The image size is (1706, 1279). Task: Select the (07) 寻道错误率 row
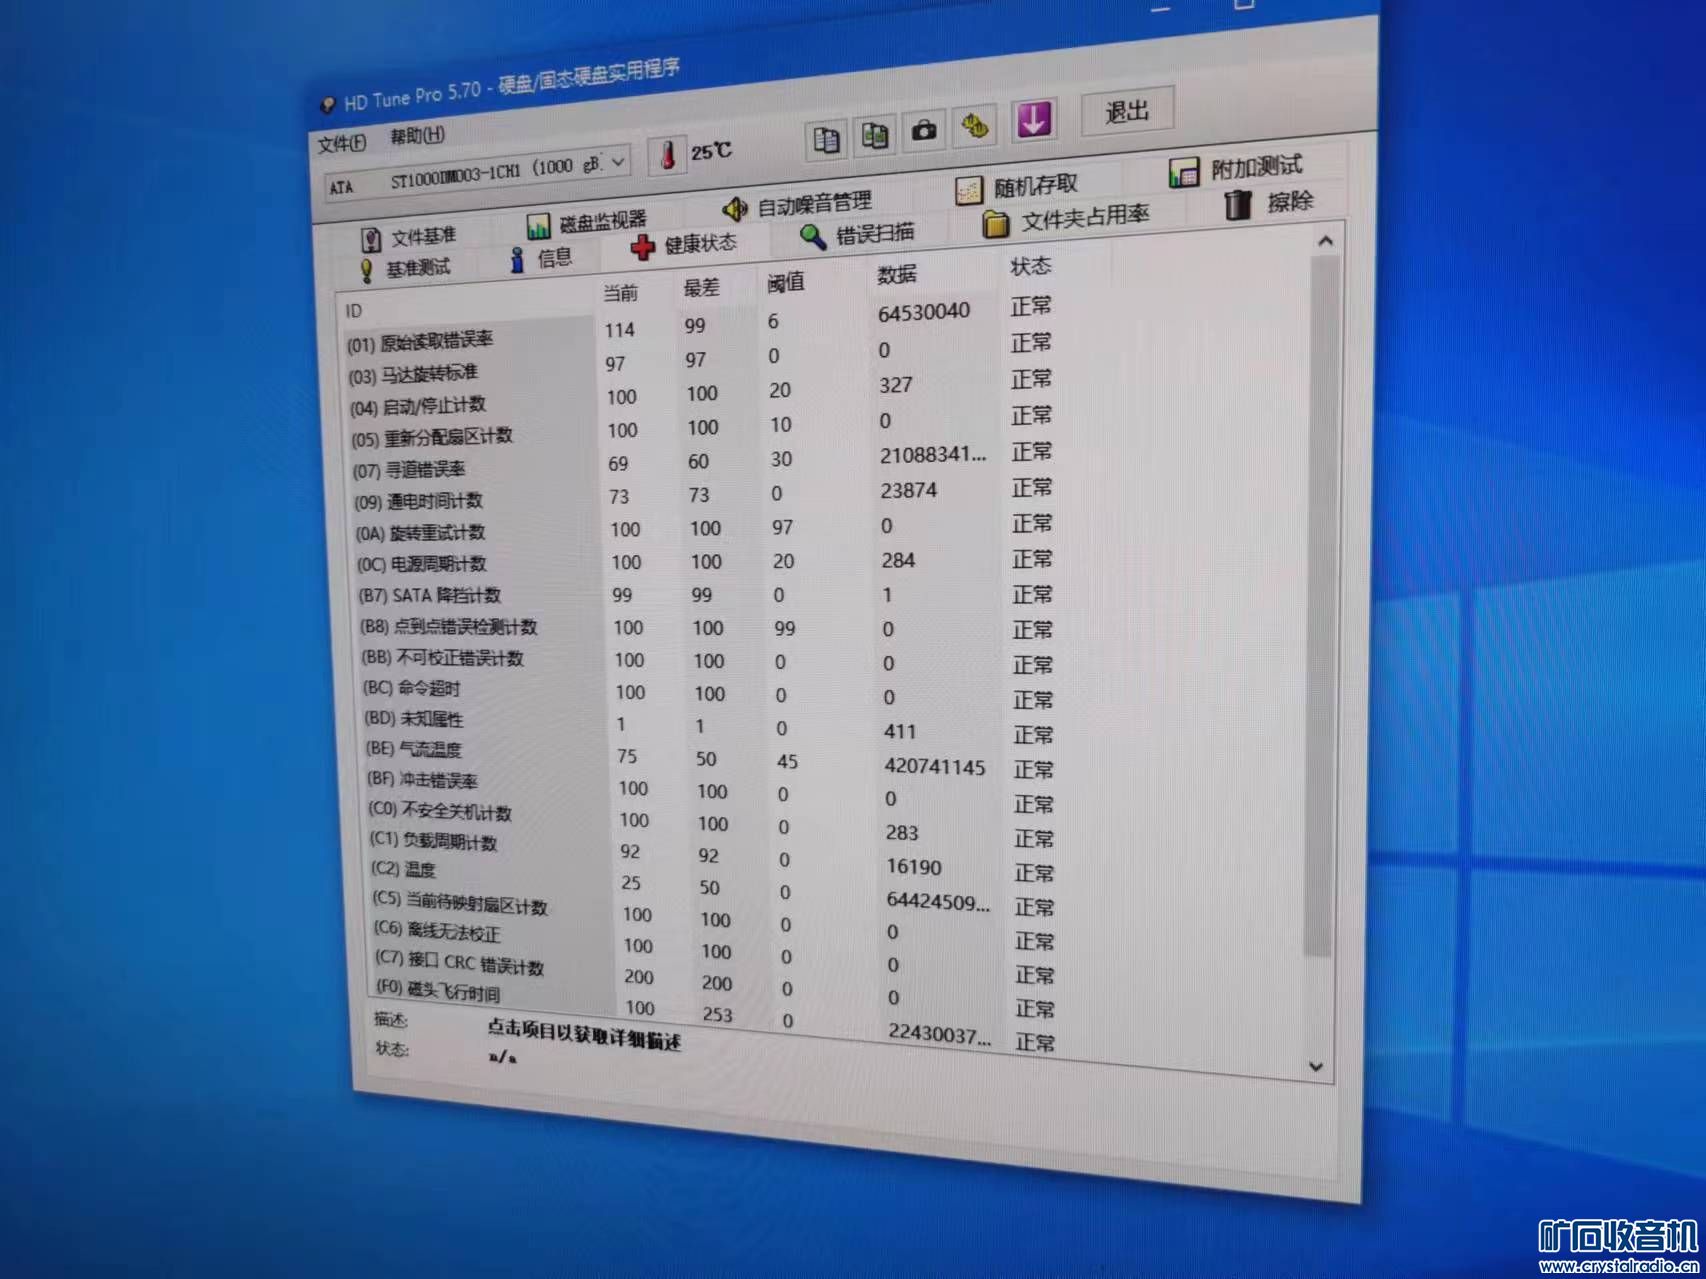[703, 462]
